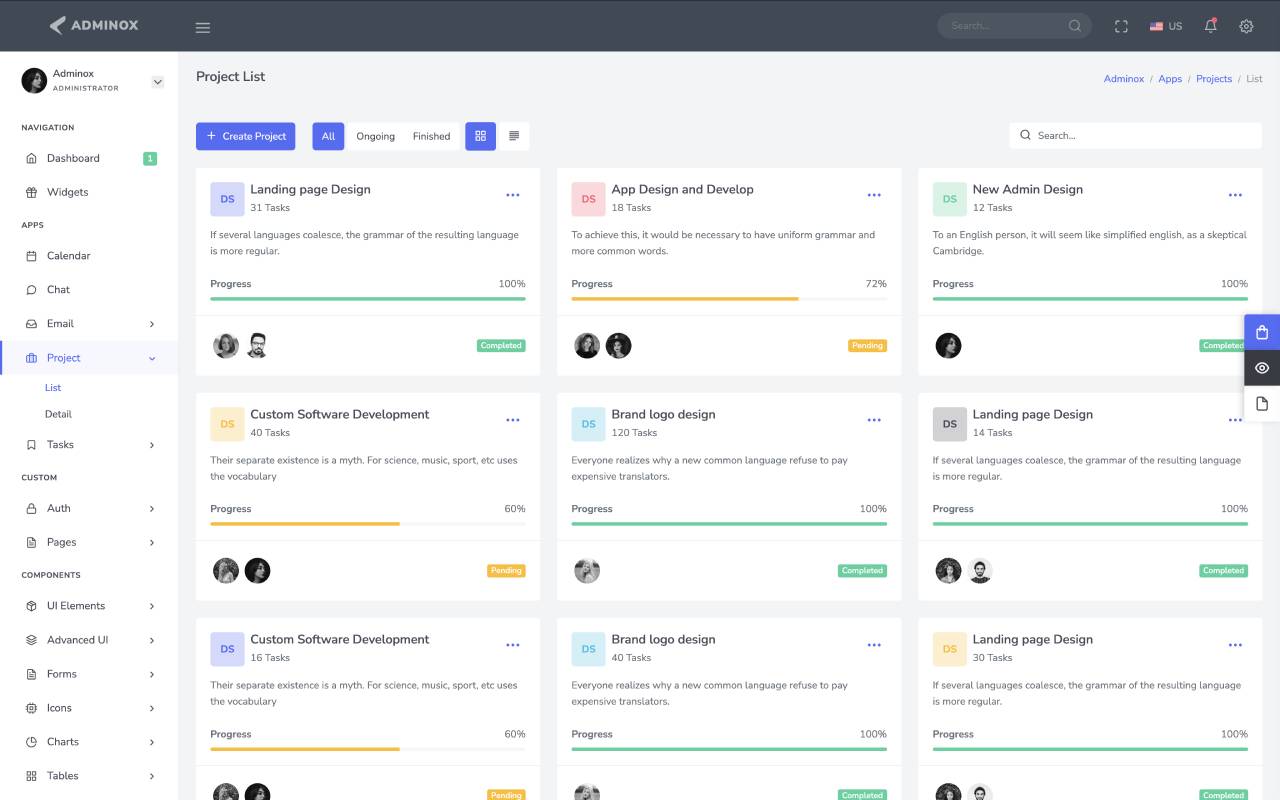Screen dimensions: 1280x800
Task: Click the document floating side icon
Action: click(1262, 404)
